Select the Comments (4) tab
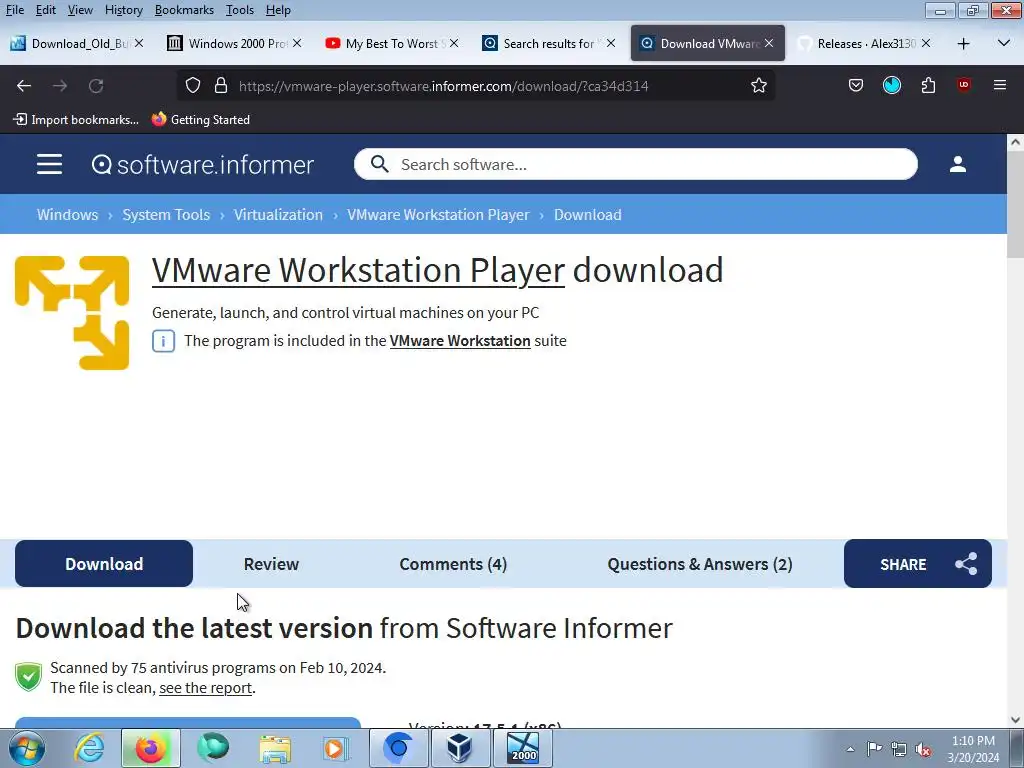 (453, 564)
